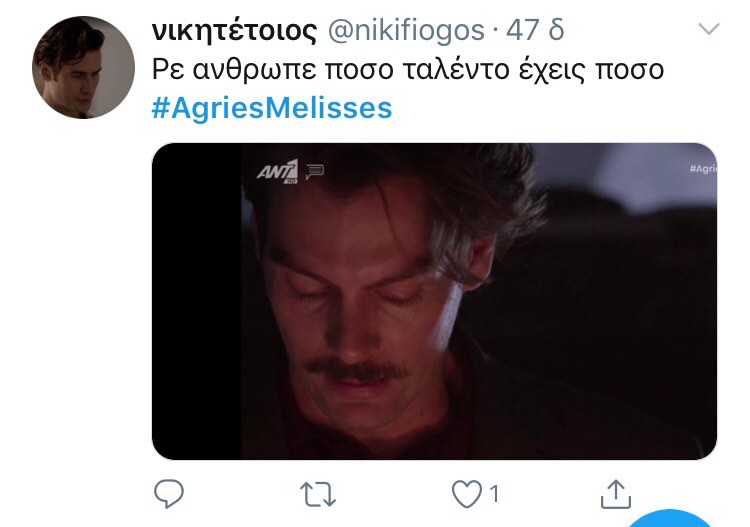The width and height of the screenshot is (750, 527).
Task: Retweet the post with the arrows icon
Action: pyautogui.click(x=318, y=494)
